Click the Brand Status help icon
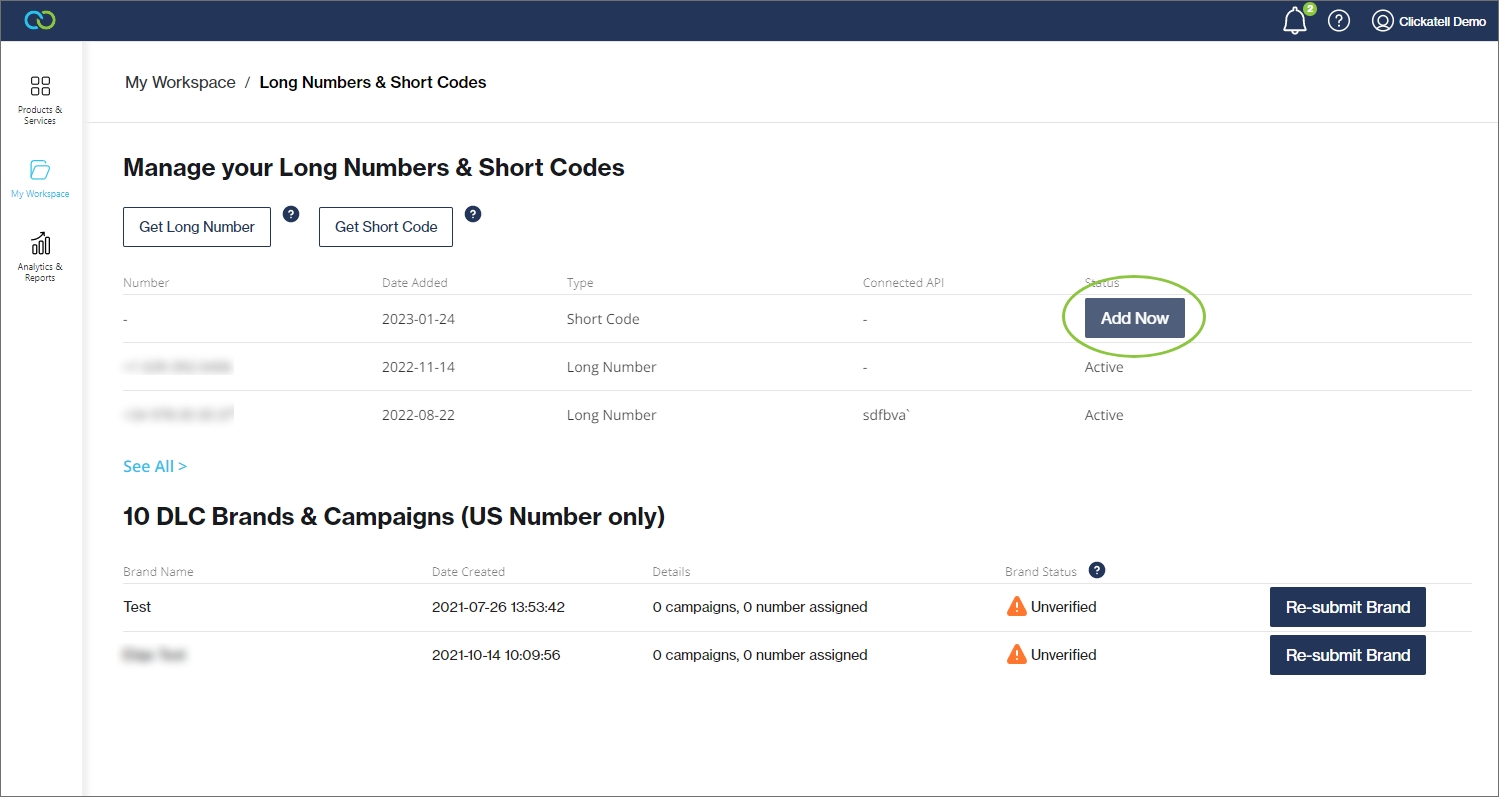 click(x=1097, y=570)
